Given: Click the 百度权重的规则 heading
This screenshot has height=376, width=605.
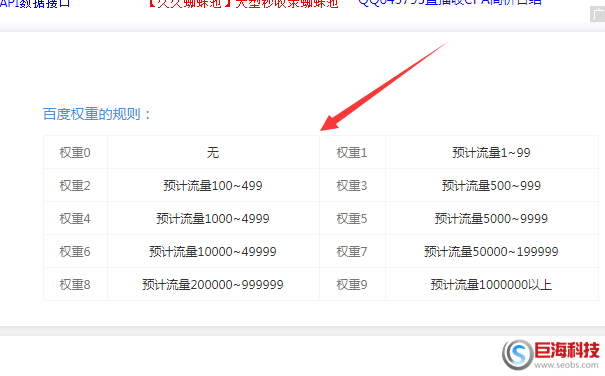Looking at the screenshot, I should [x=97, y=114].
